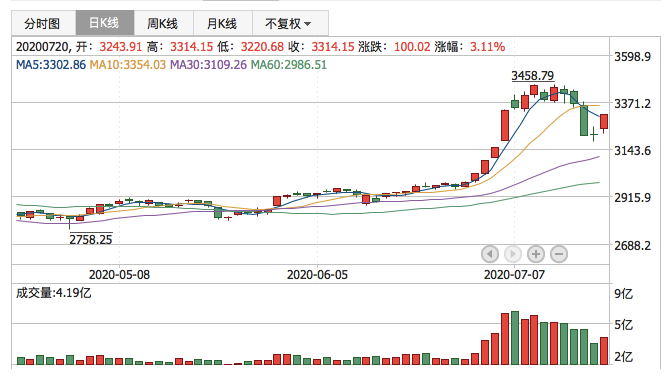Switch to the 分时图 tab
The width and height of the screenshot is (670, 378).
click(43, 23)
